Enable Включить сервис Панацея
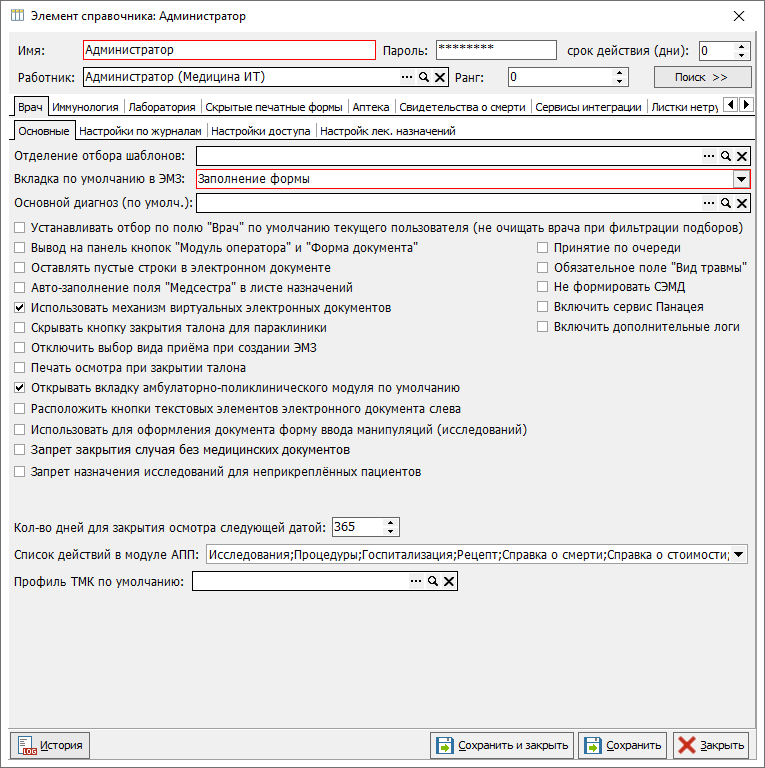Image resolution: width=765 pixels, height=768 pixels. (542, 307)
